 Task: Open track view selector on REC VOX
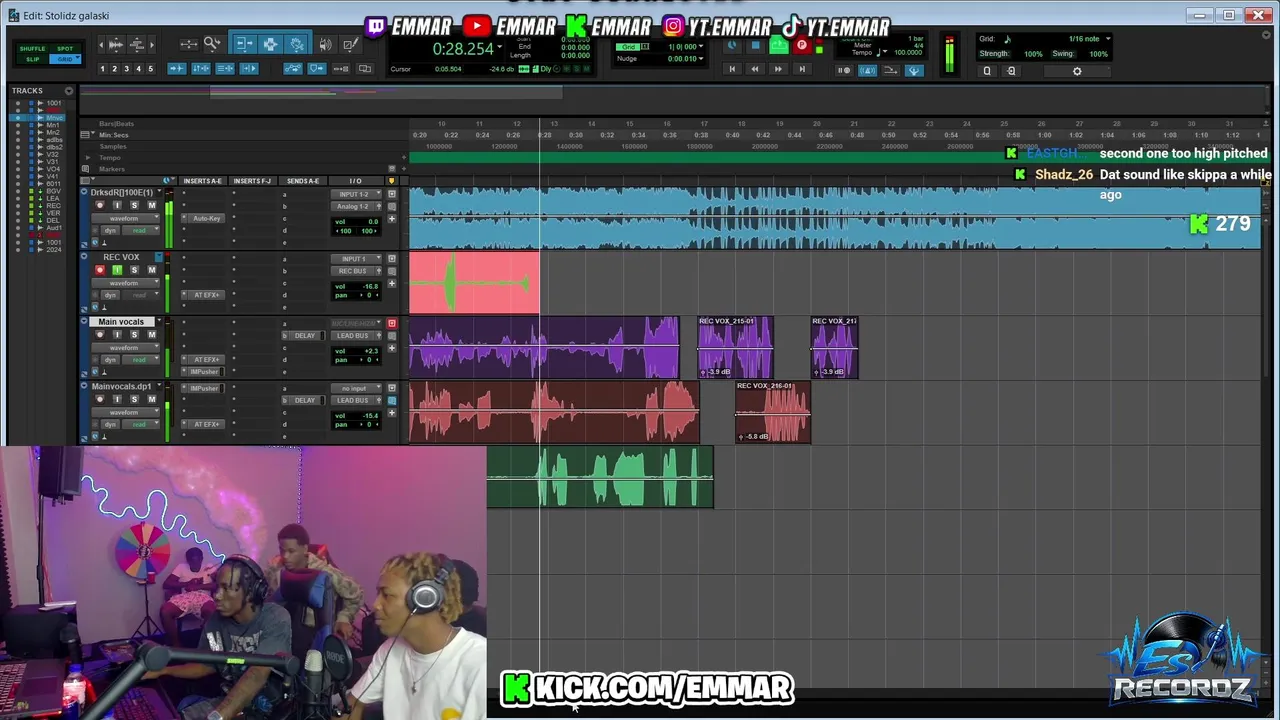124,282
